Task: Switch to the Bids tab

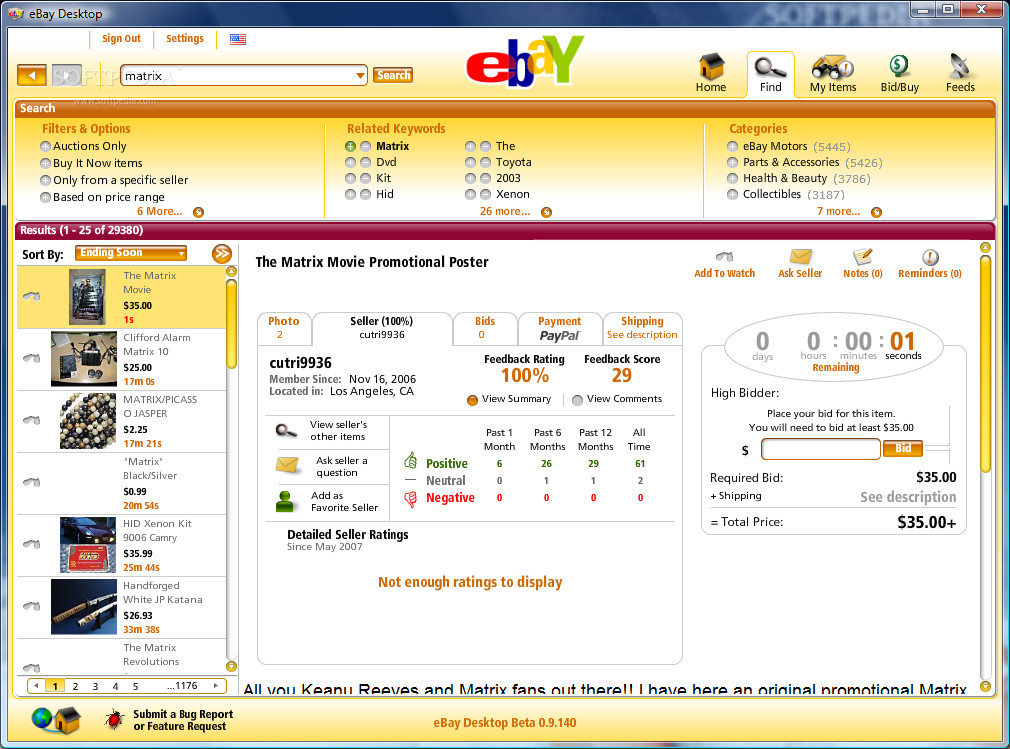Action: [485, 328]
